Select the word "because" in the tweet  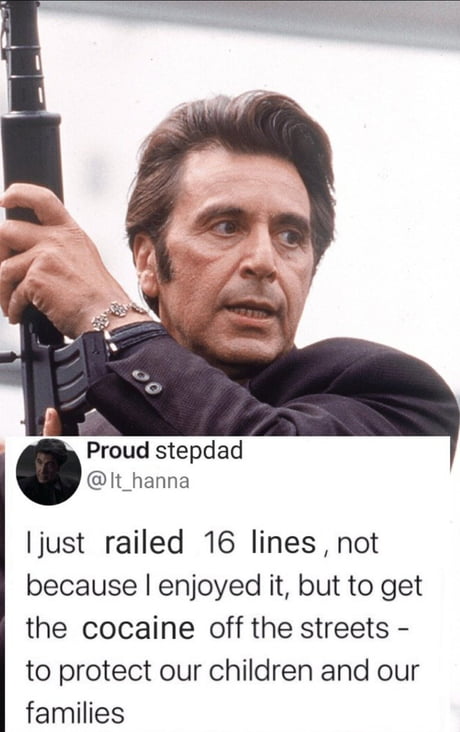pyautogui.click(x=81, y=585)
